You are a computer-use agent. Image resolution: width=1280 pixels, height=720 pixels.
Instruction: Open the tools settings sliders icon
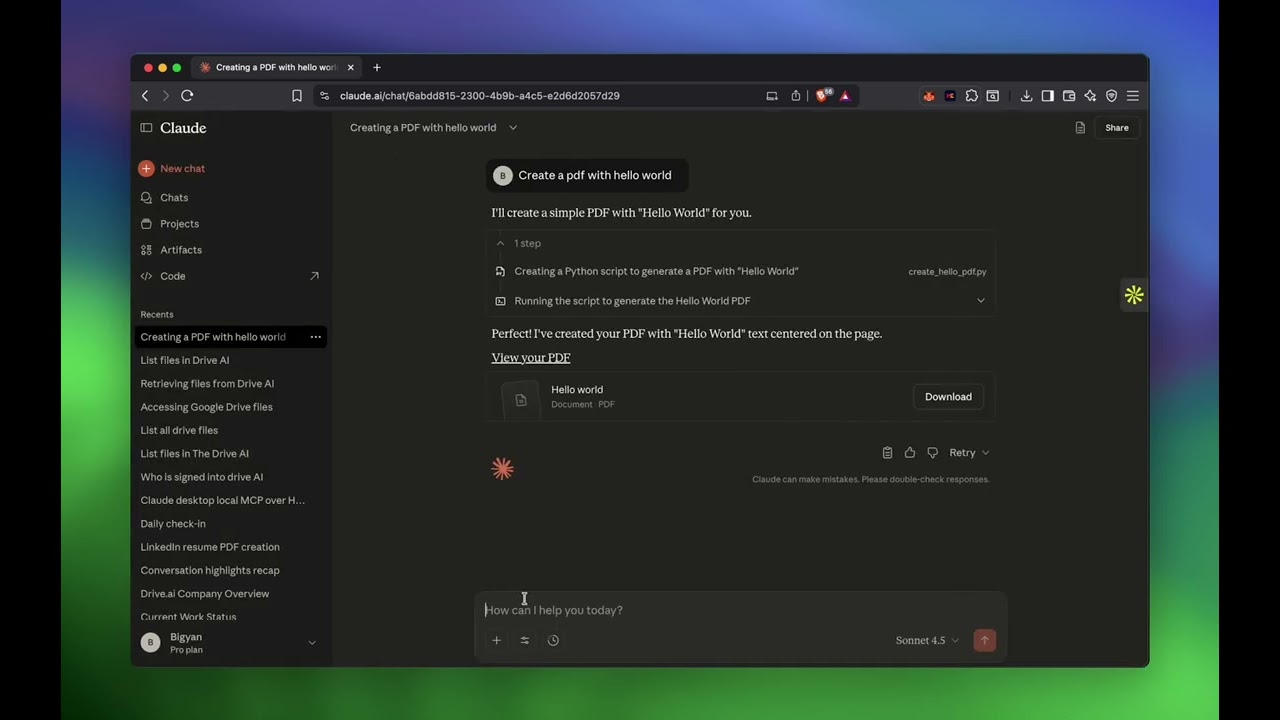pyautogui.click(x=525, y=640)
